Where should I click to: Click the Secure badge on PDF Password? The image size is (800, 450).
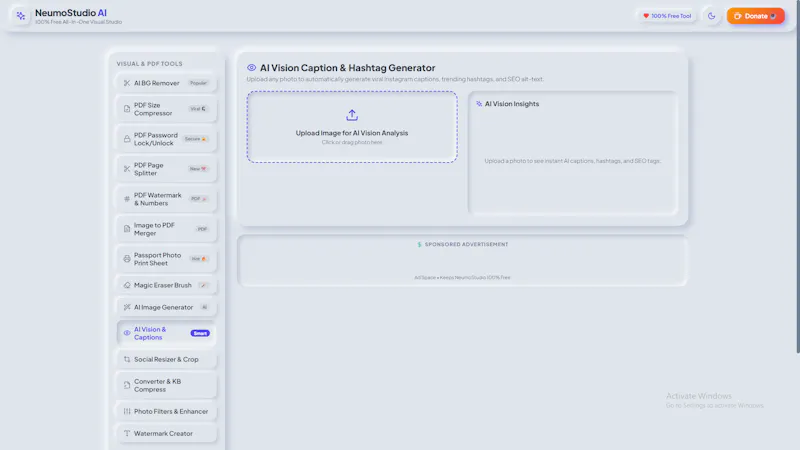[196, 139]
